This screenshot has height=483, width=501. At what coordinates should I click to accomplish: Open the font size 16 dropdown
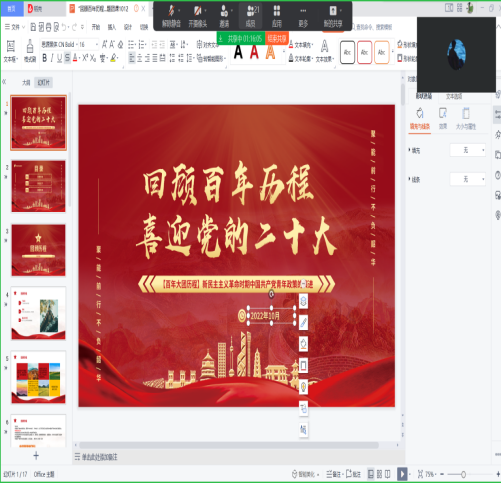[x=88, y=44]
